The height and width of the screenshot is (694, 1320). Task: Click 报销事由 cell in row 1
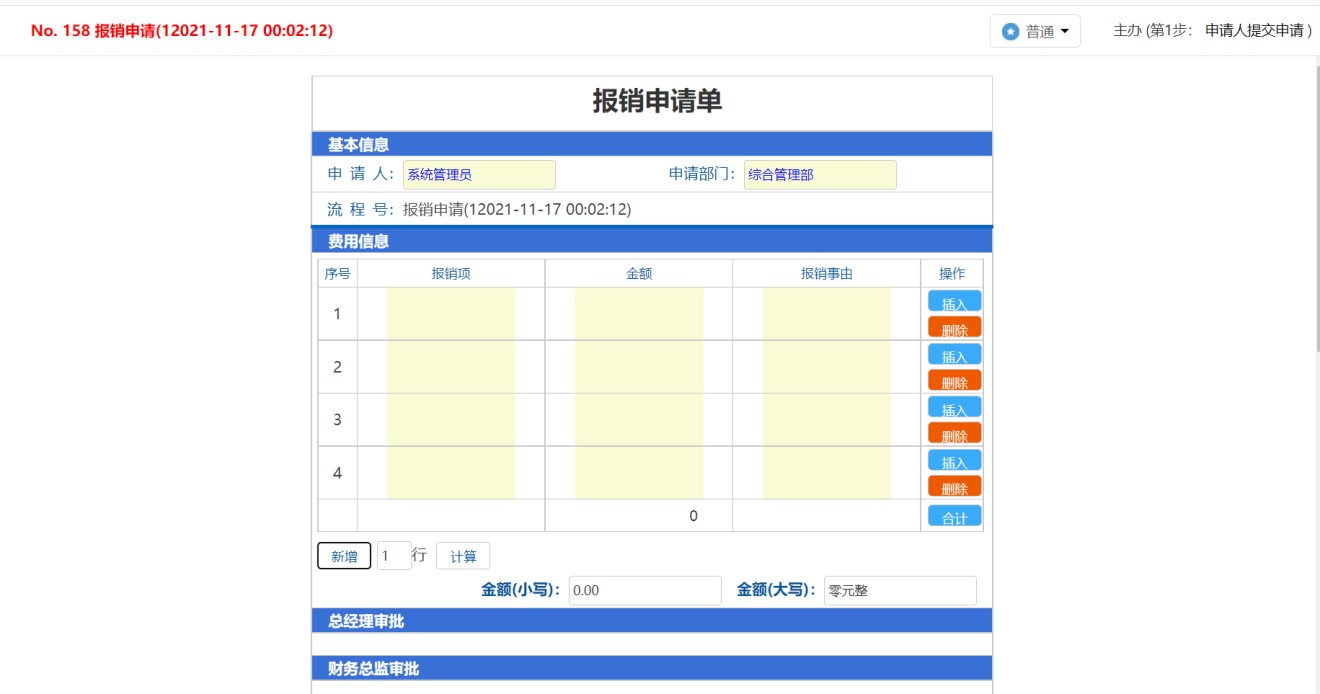pyautogui.click(x=827, y=314)
